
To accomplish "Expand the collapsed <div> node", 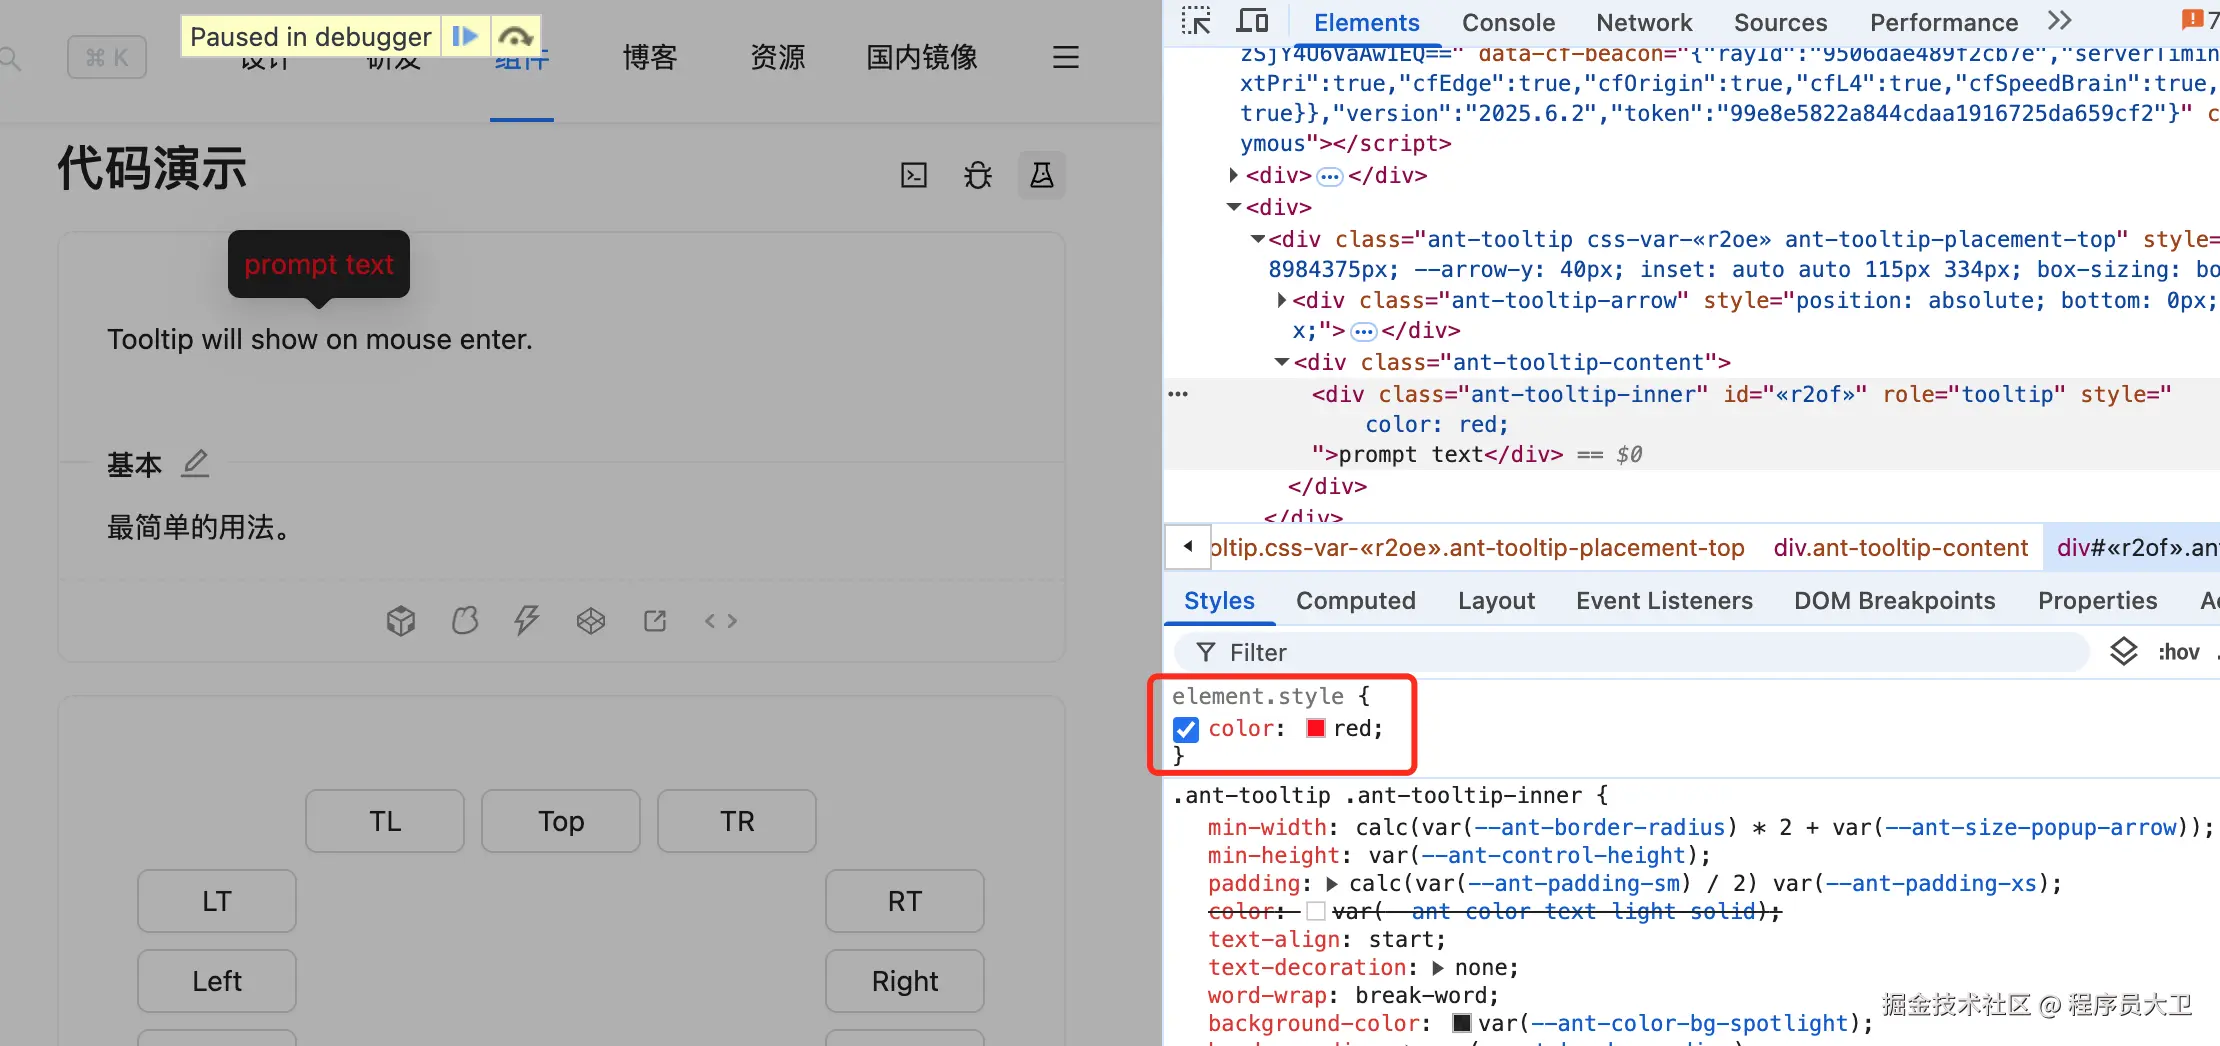I will (1233, 175).
